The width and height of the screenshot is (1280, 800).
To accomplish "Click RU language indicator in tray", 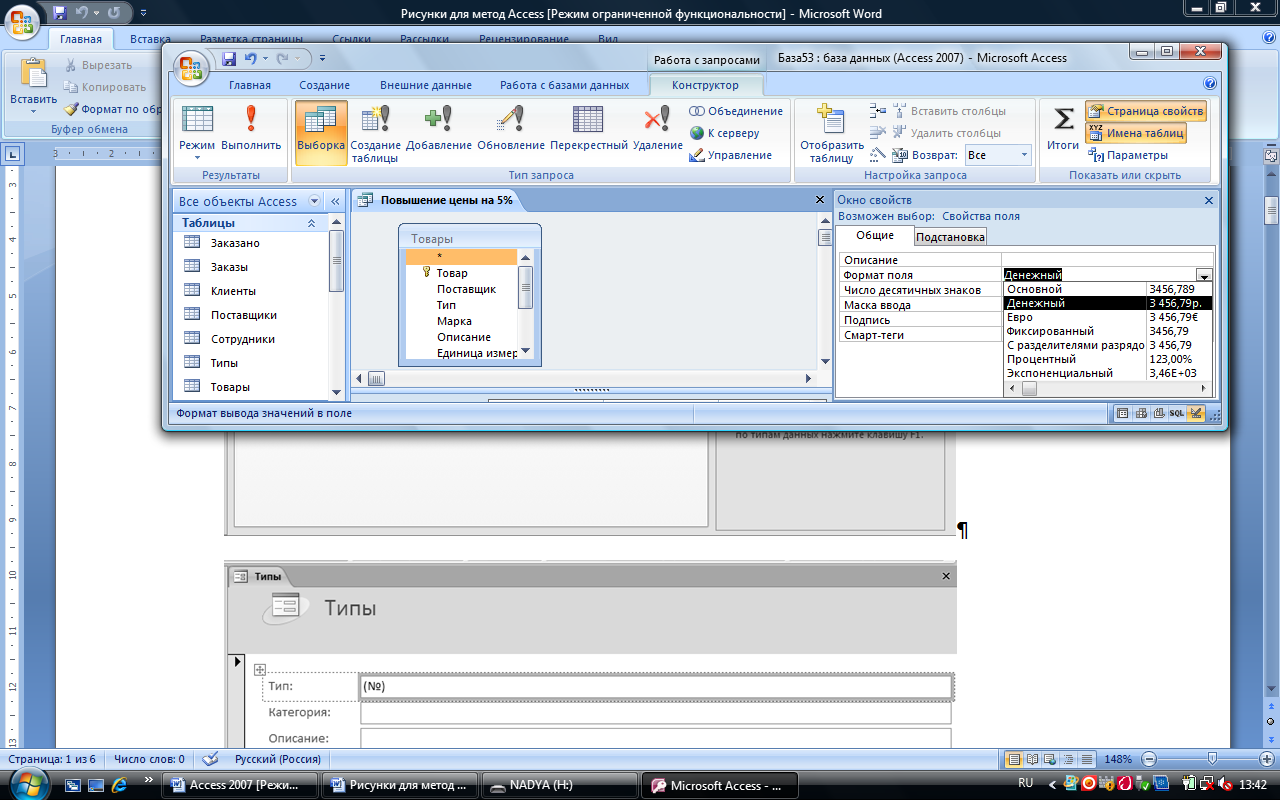I will (x=1025, y=783).
